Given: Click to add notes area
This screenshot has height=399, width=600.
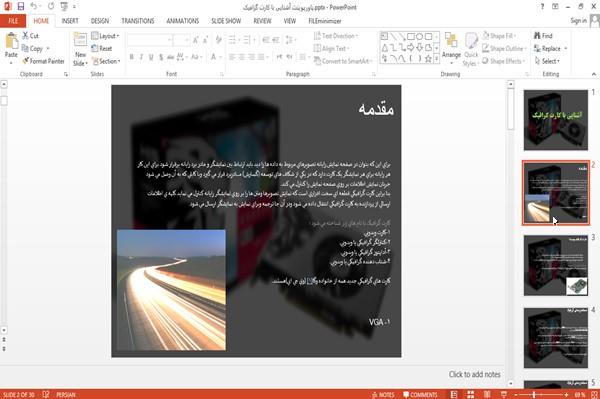Looking at the screenshot, I should [x=474, y=374].
